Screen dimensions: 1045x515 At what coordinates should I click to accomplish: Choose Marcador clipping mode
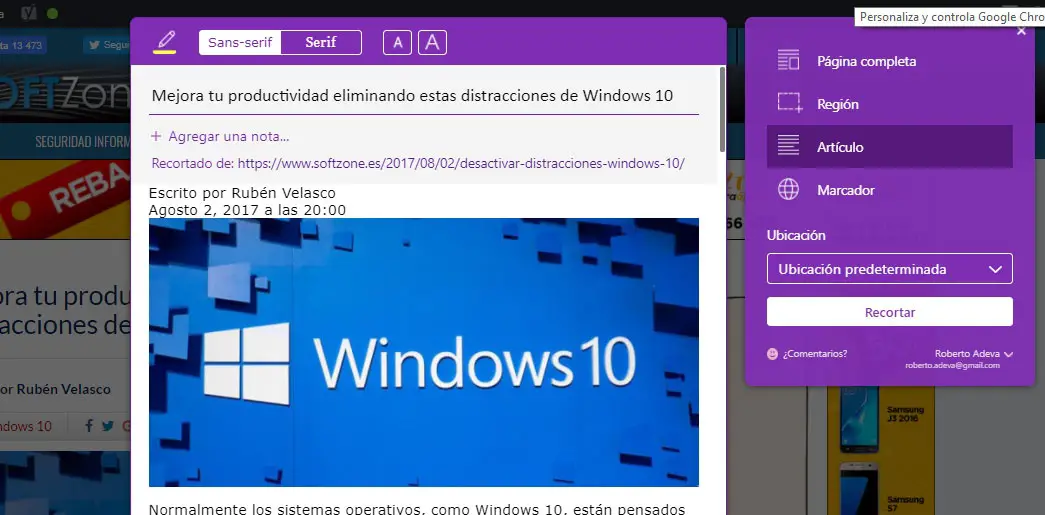890,190
